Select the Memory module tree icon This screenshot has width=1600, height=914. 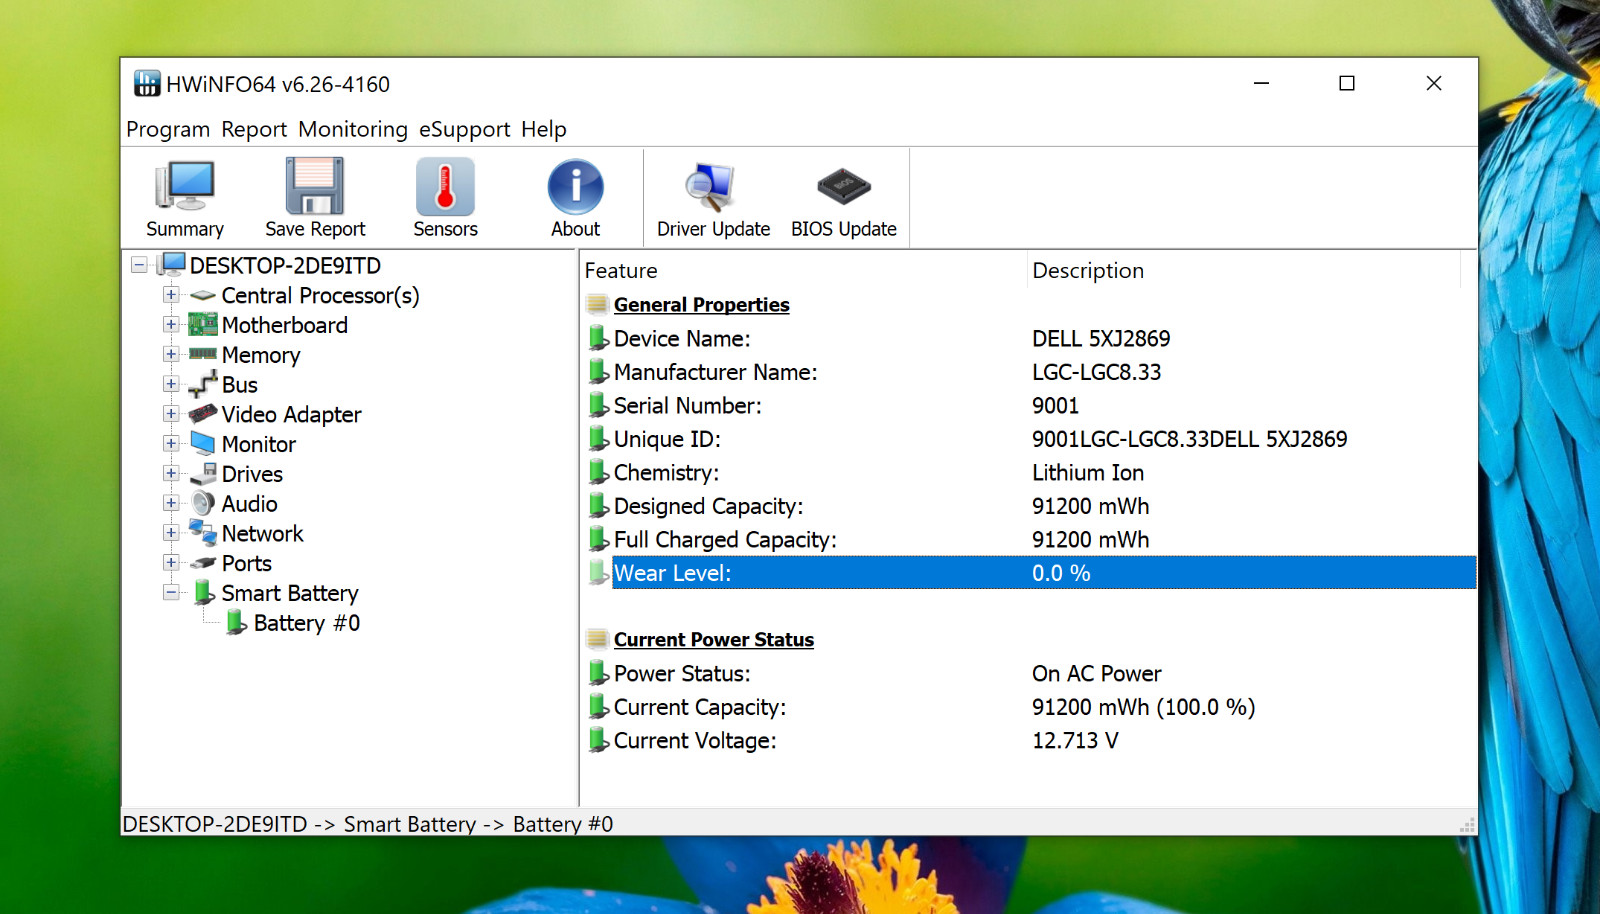point(203,354)
